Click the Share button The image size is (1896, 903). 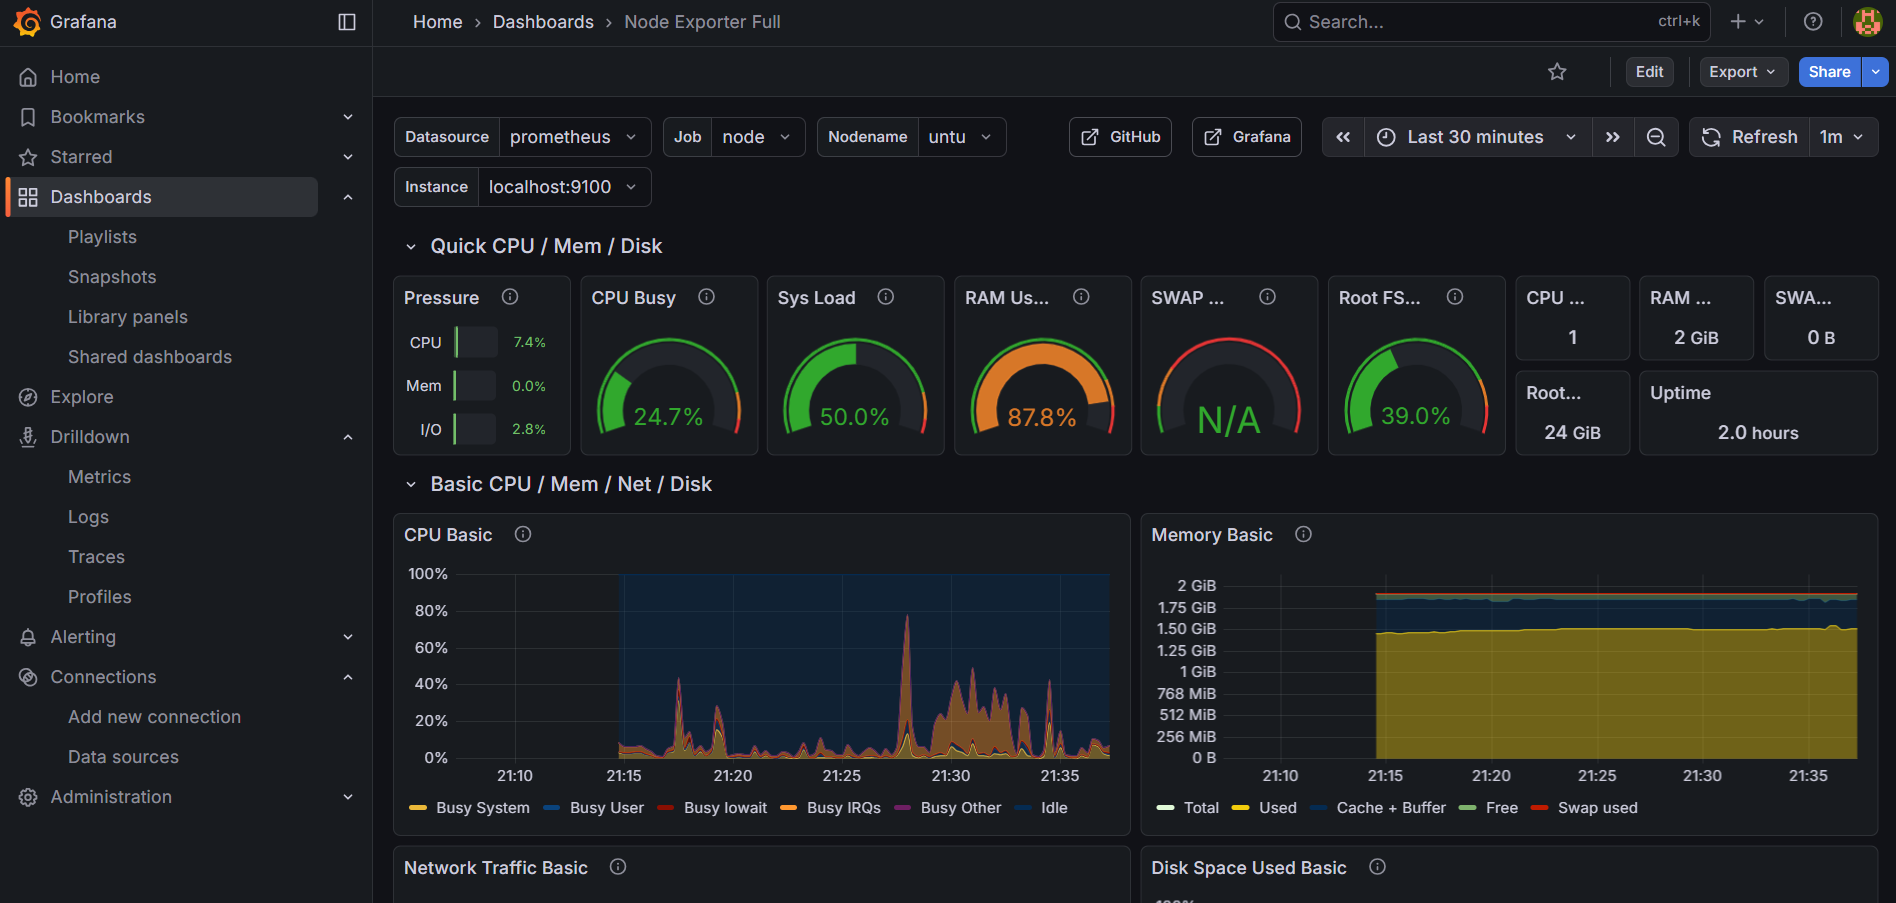(1829, 72)
